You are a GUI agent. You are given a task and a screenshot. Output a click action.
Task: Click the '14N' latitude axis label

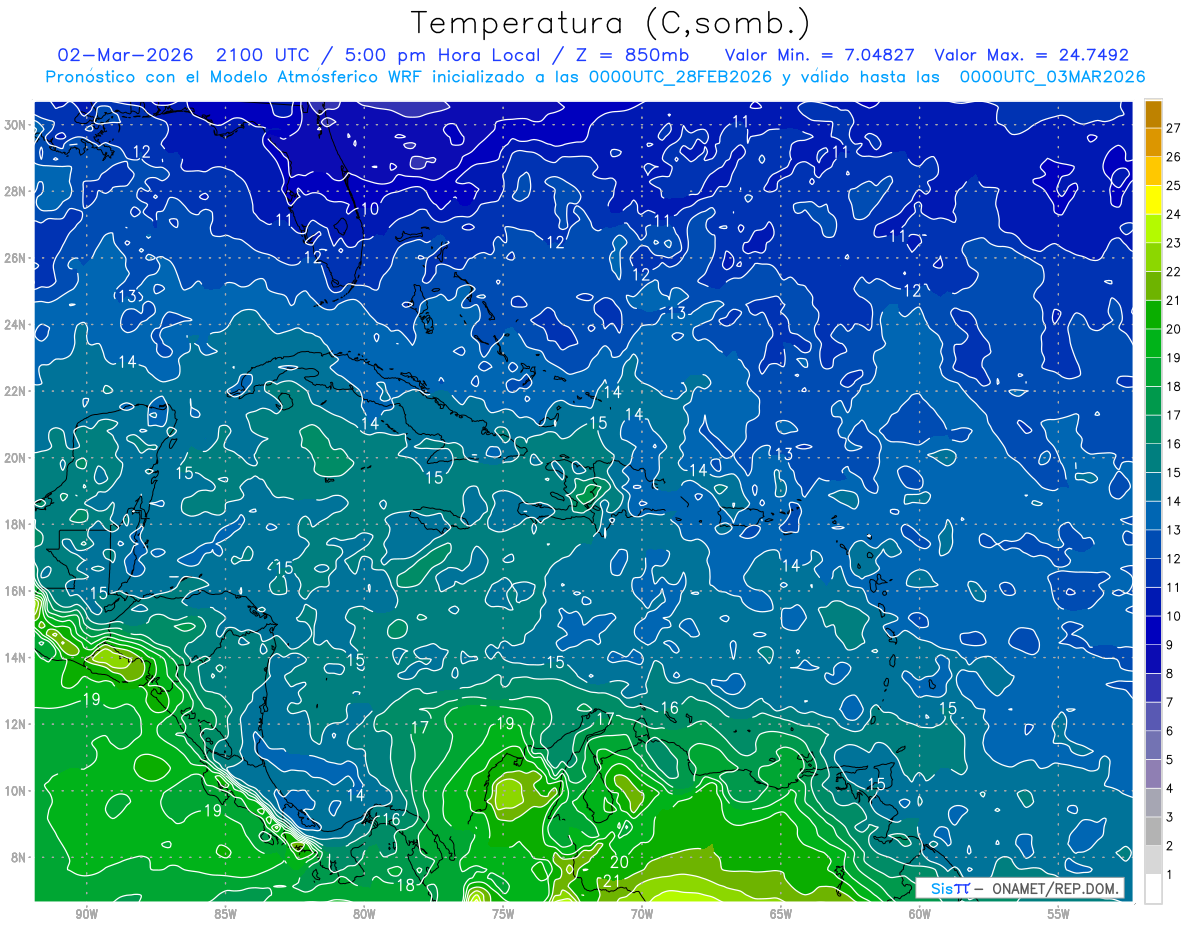(x=16, y=658)
